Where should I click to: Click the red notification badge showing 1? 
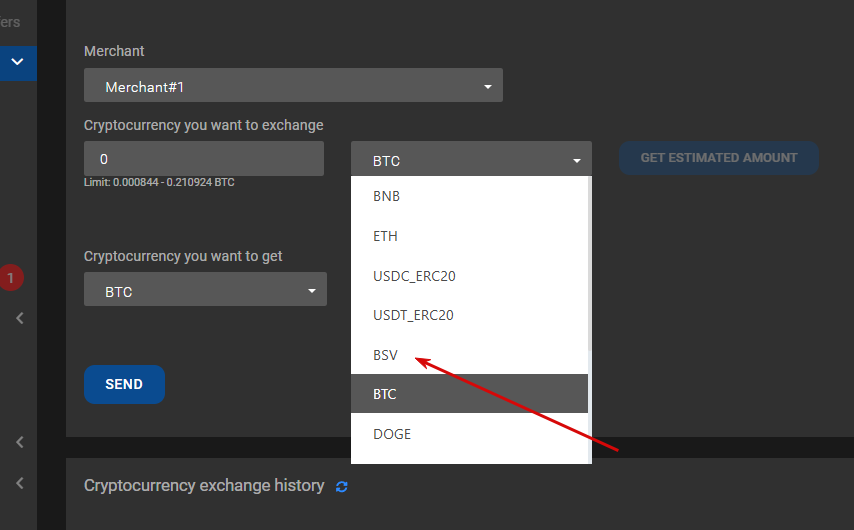[10, 278]
